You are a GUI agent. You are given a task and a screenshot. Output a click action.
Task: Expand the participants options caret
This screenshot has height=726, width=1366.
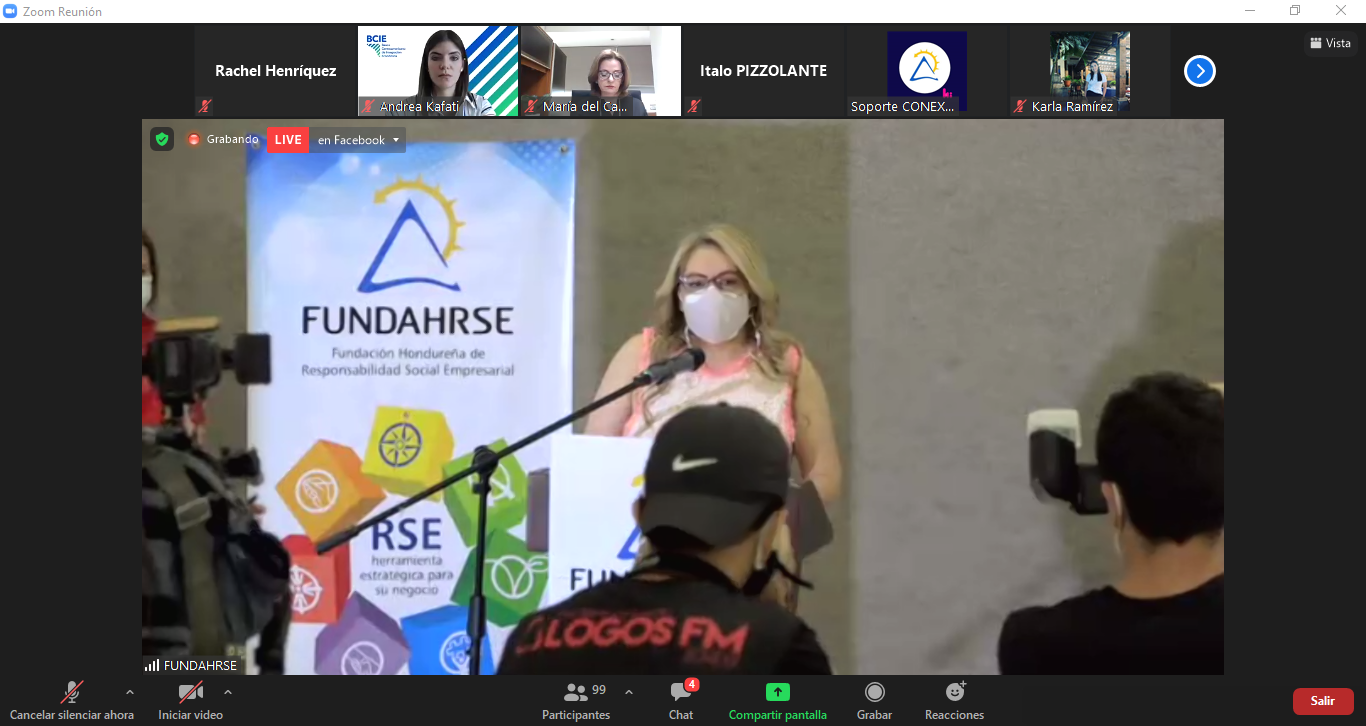(x=628, y=692)
